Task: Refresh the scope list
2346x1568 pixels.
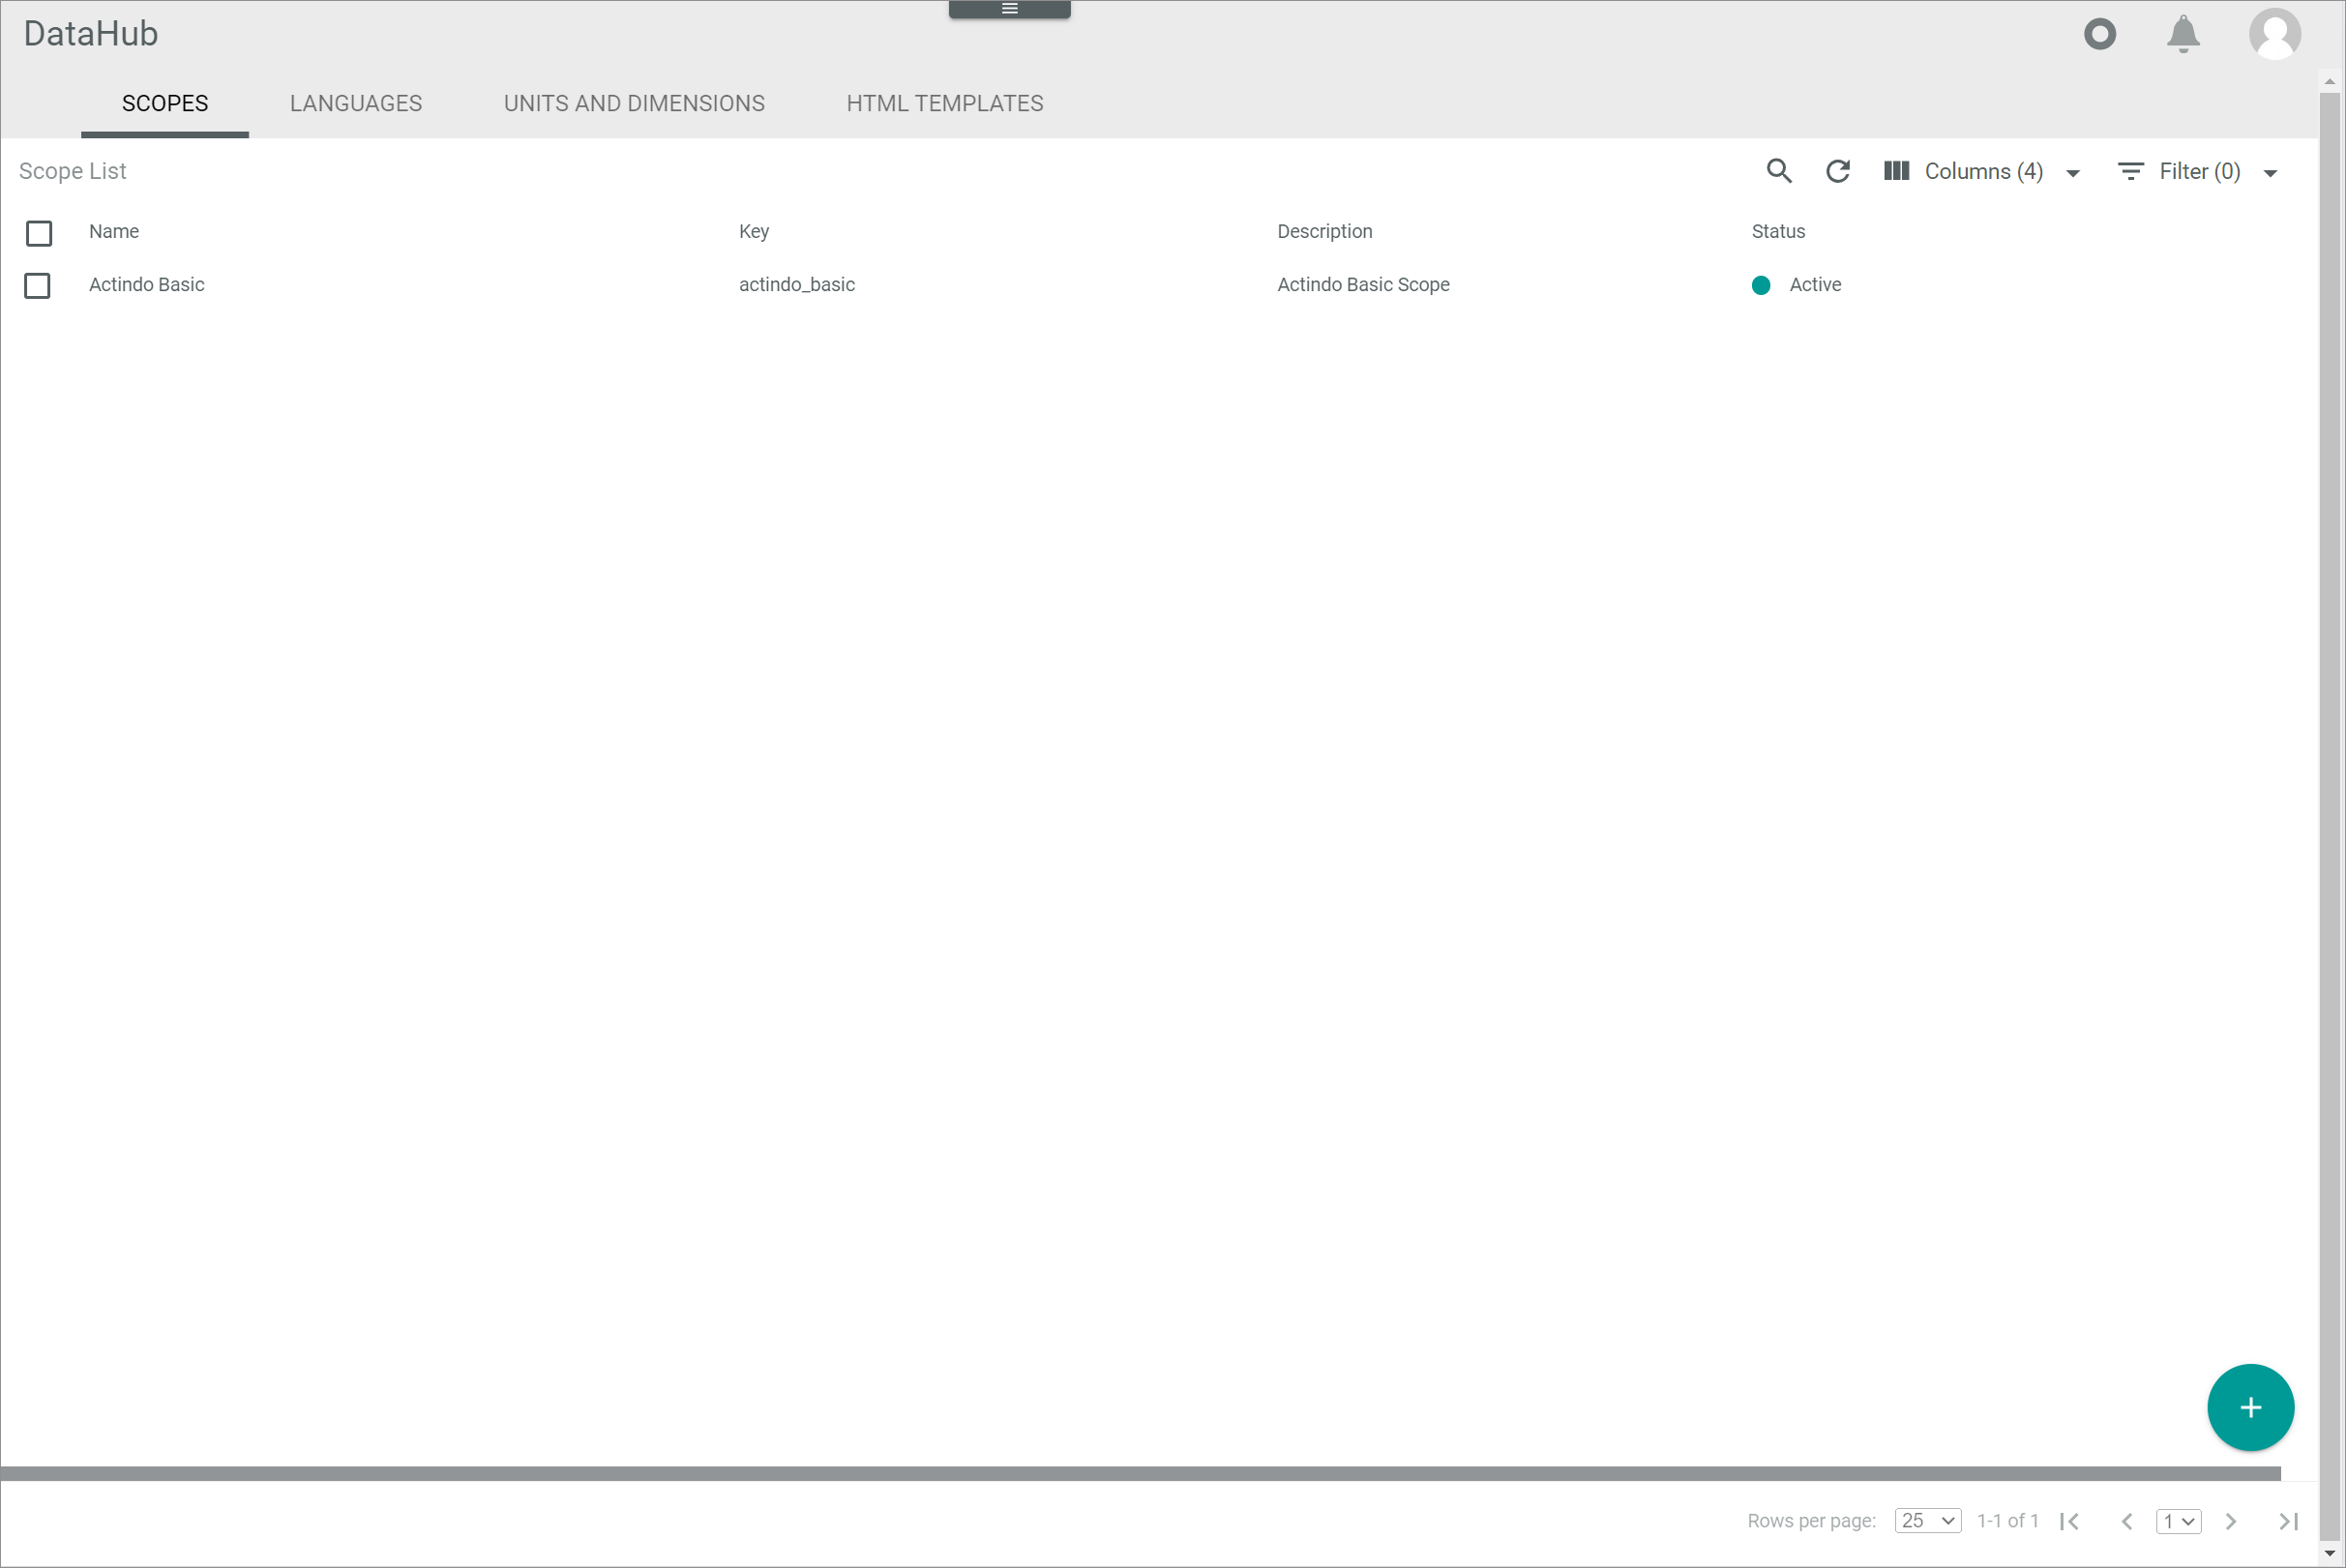Action: [x=1838, y=171]
